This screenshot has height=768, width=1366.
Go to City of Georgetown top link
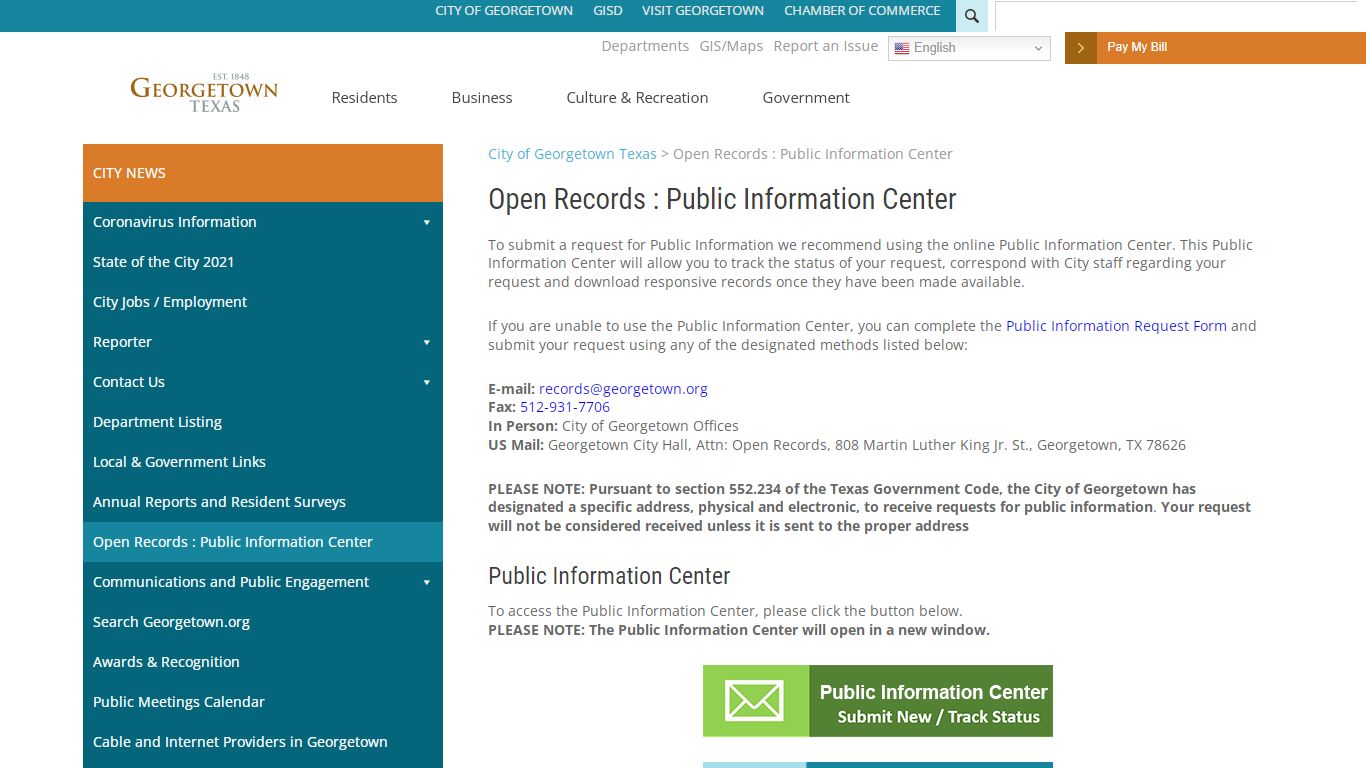504,11
